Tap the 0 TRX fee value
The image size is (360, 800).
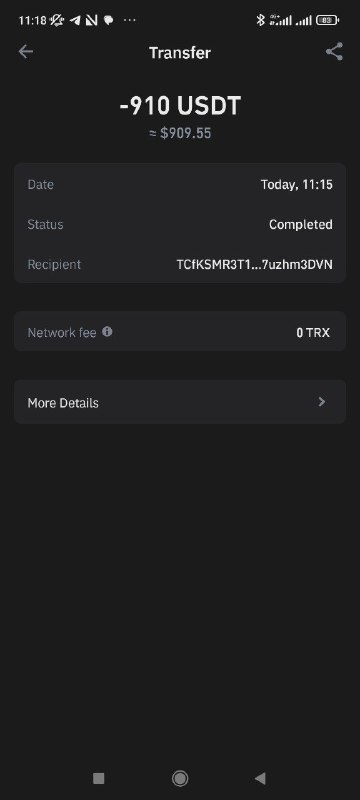pyautogui.click(x=313, y=333)
